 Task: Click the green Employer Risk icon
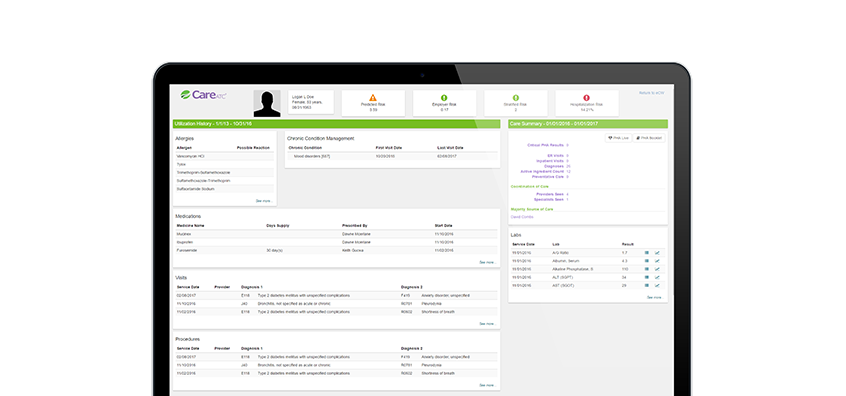click(444, 98)
